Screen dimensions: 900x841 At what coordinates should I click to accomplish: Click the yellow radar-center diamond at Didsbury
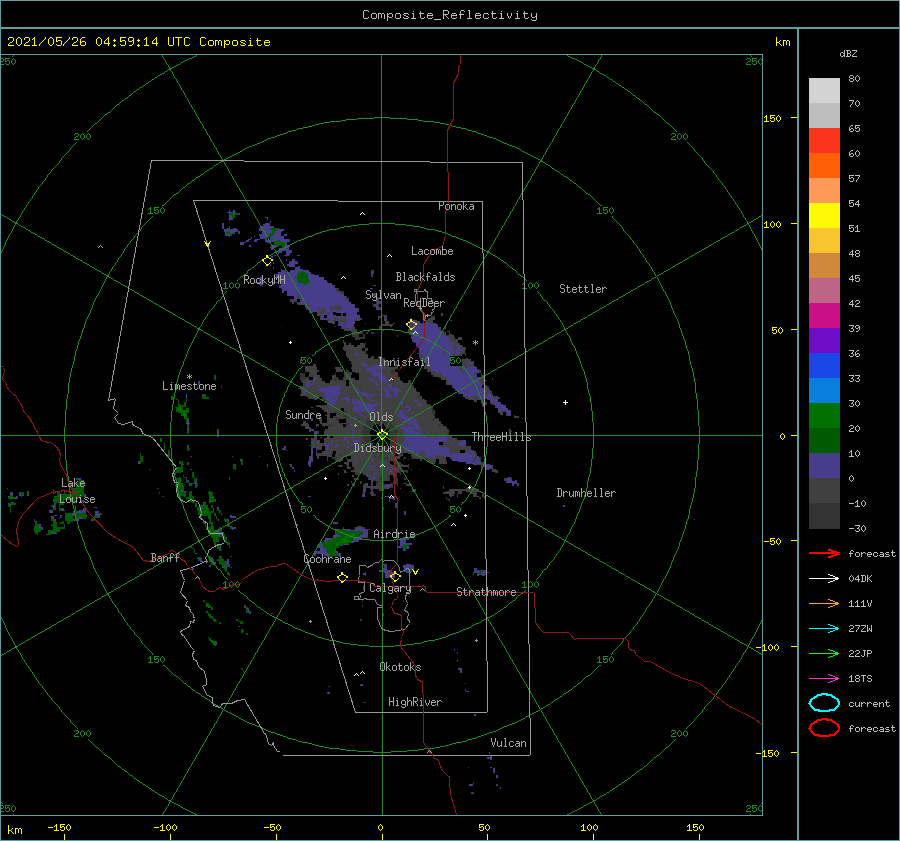click(382, 435)
